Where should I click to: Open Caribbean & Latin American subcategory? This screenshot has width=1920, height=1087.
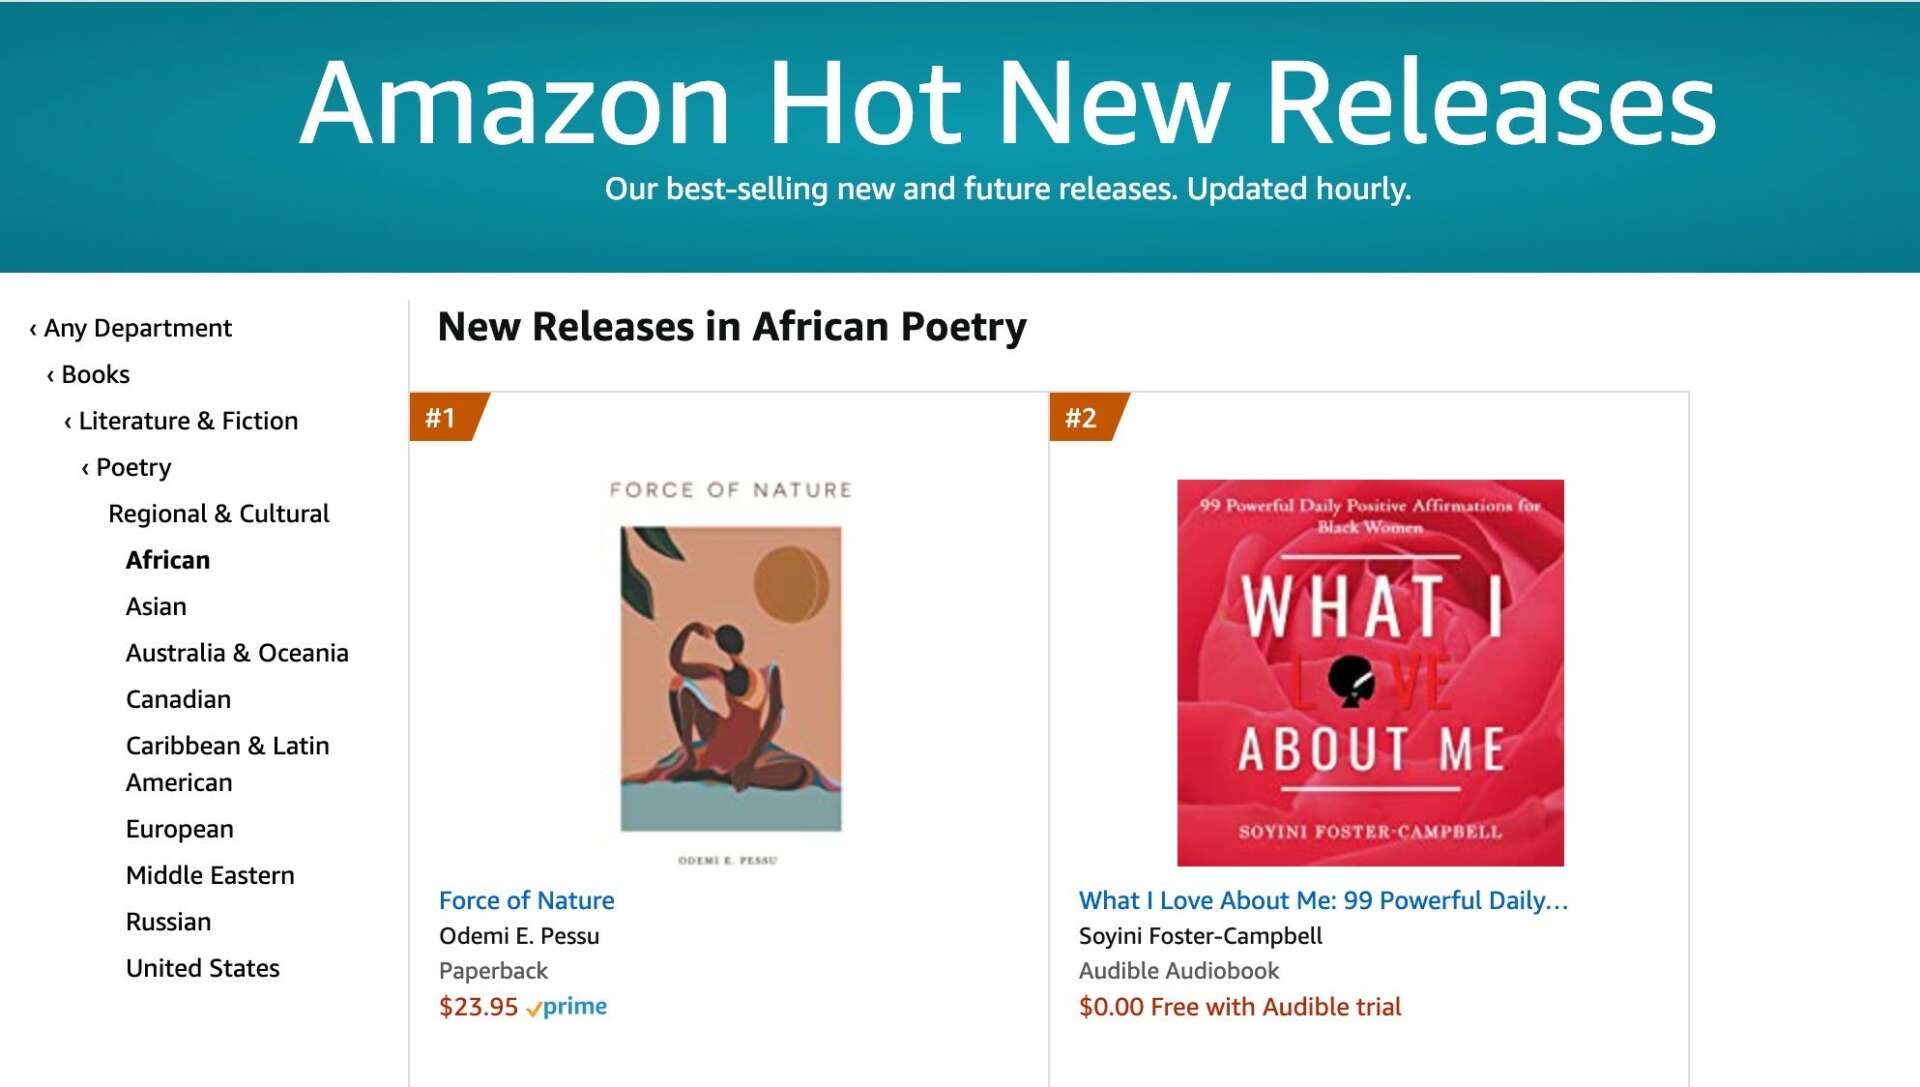point(227,764)
